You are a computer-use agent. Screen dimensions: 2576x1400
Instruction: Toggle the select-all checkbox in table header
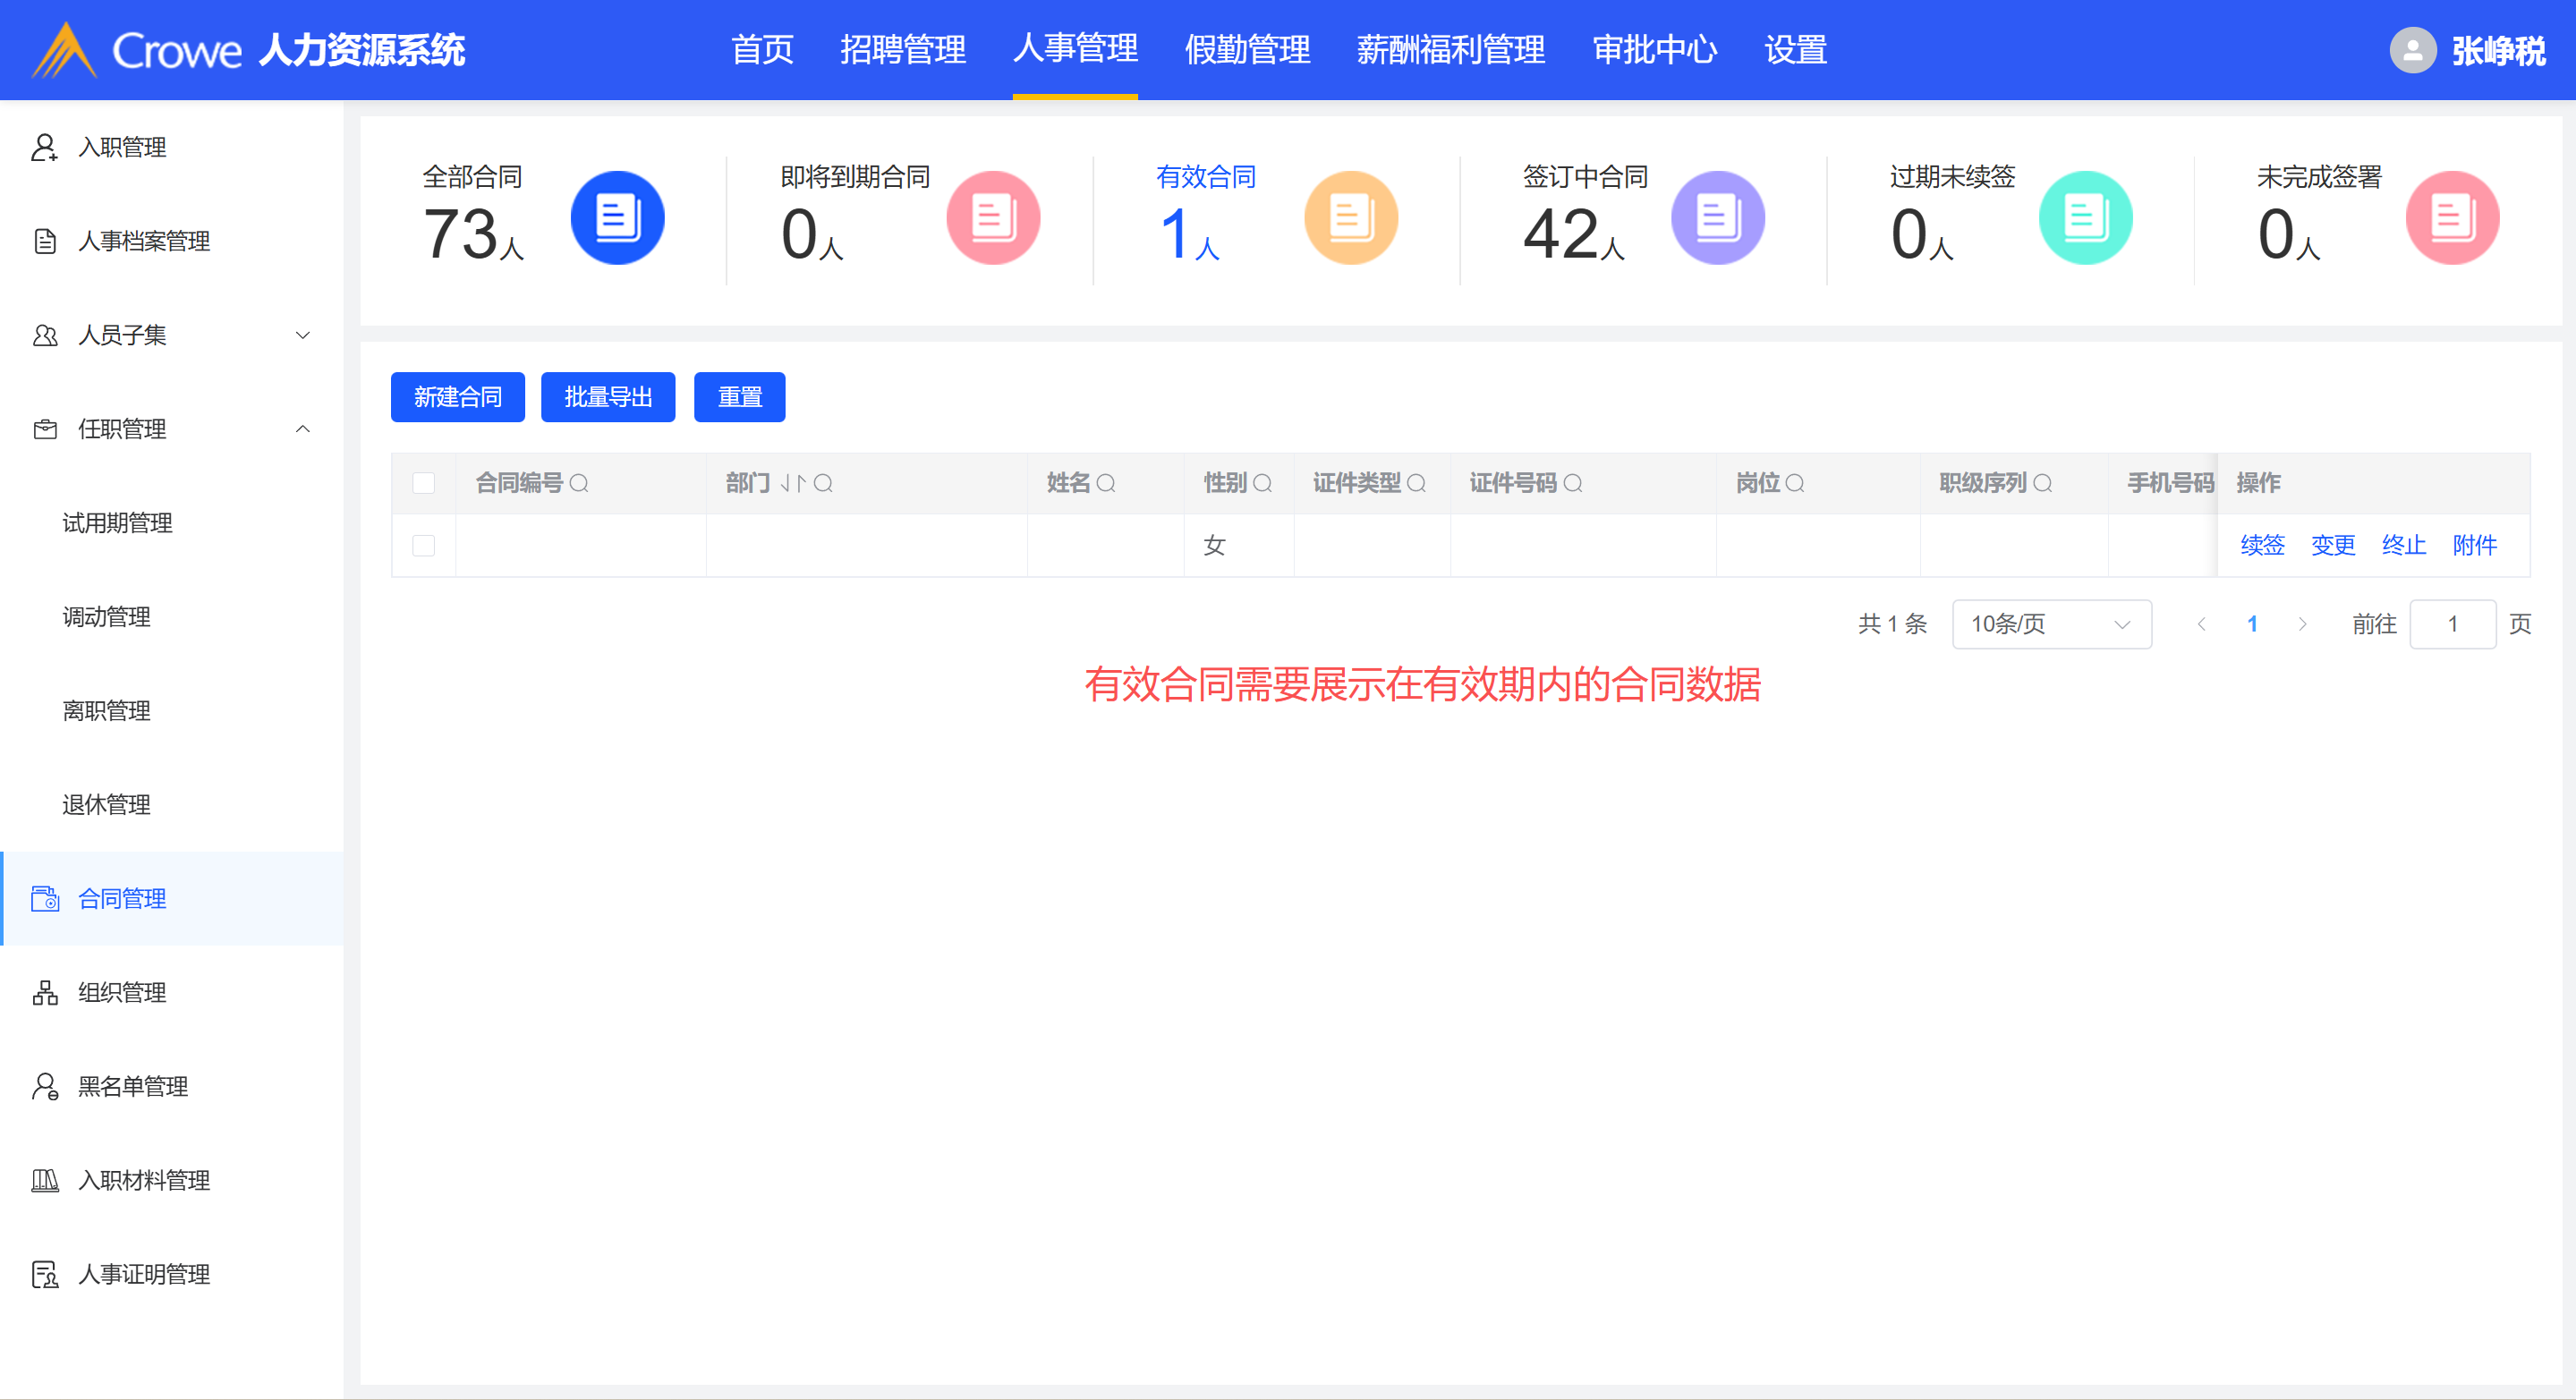(424, 484)
